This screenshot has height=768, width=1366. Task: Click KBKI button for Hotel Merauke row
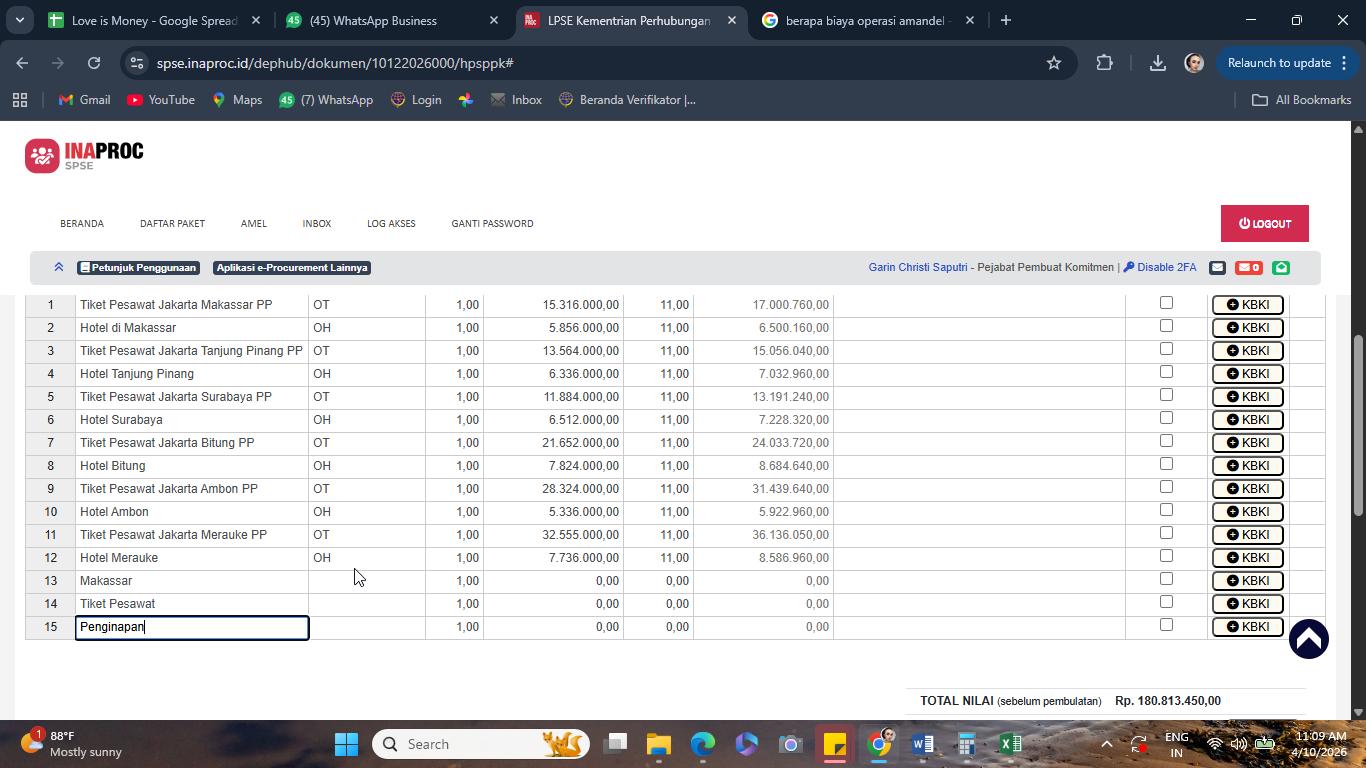point(1247,558)
